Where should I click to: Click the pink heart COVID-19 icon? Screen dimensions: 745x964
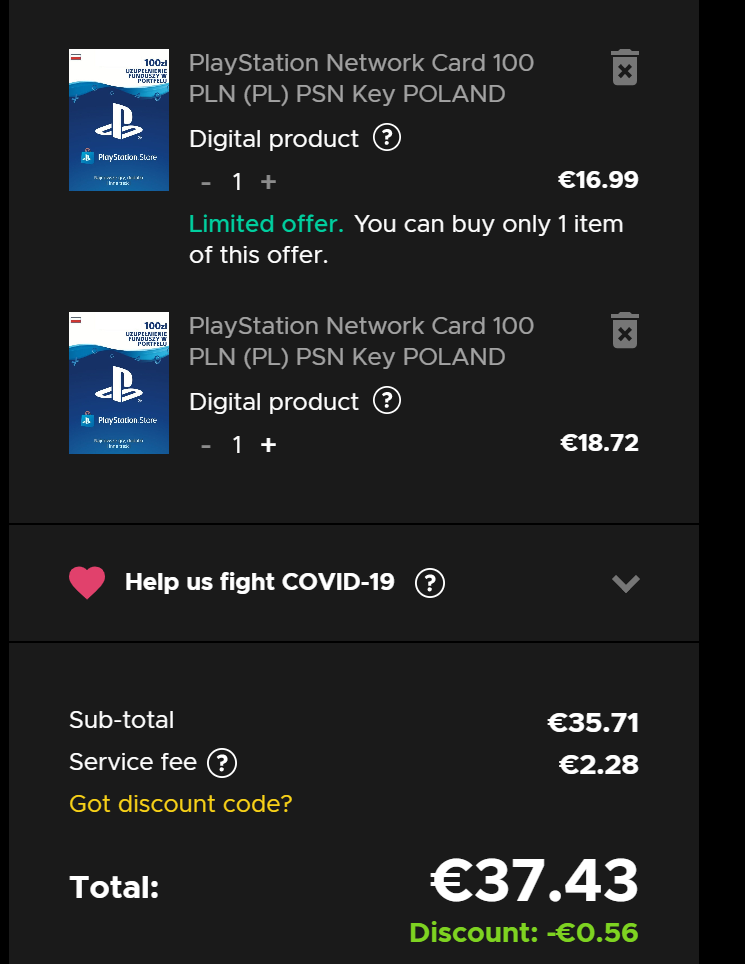coord(87,582)
